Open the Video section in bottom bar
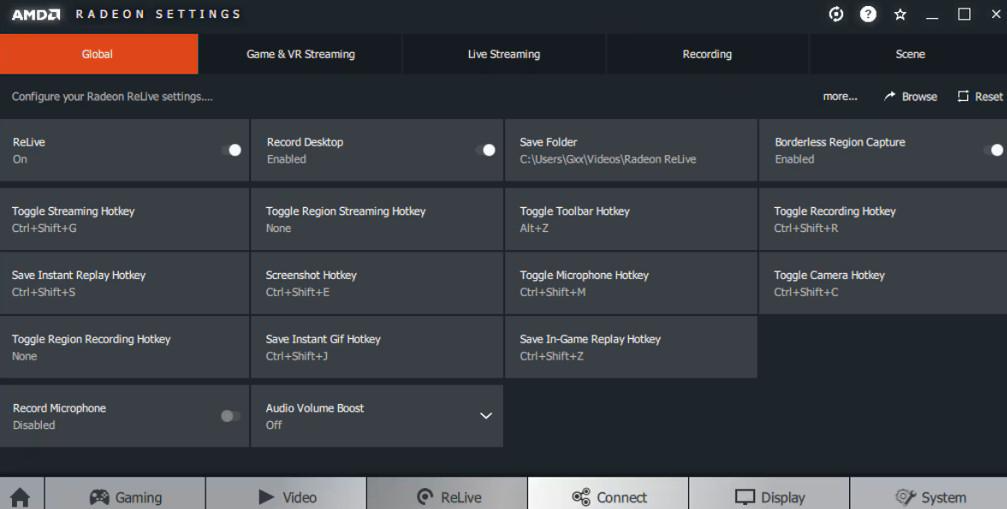The height and width of the screenshot is (509, 1007). pos(286,496)
